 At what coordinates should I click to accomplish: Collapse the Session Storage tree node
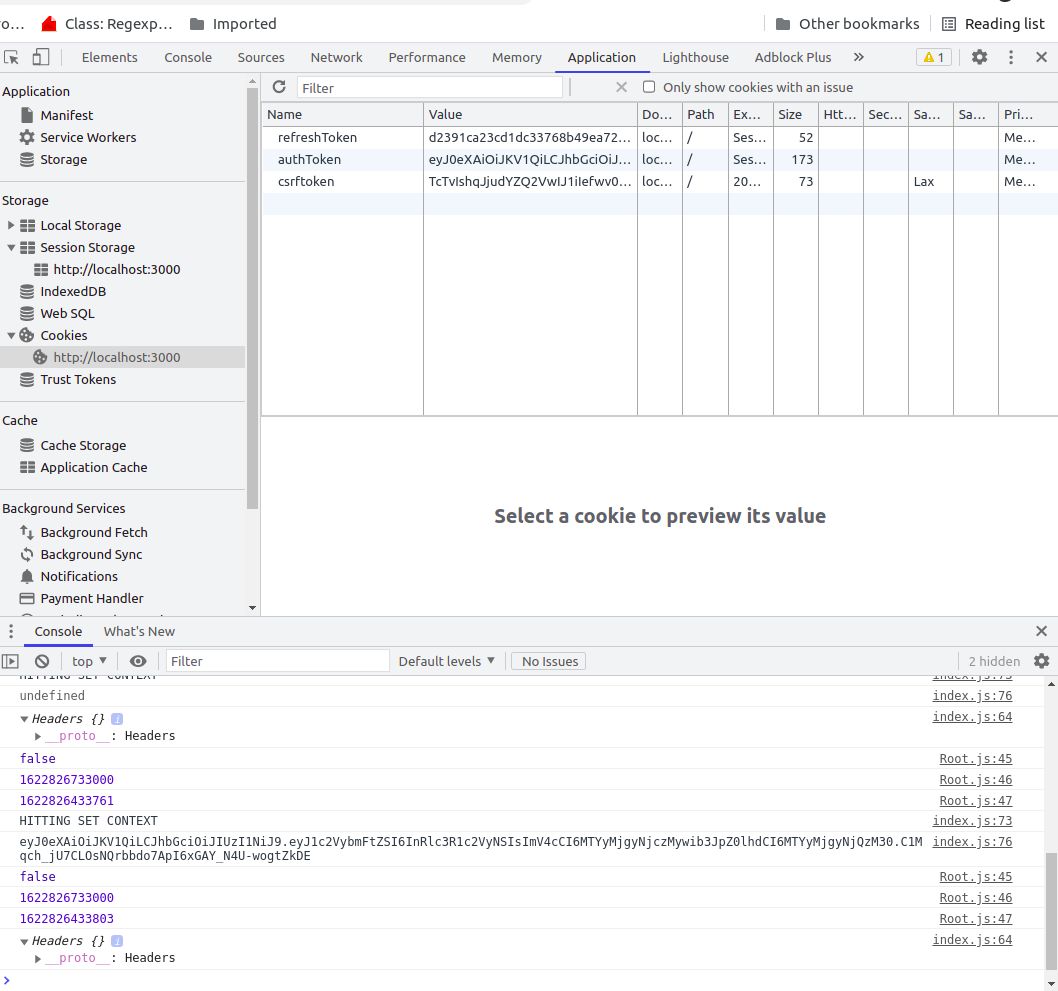pyautogui.click(x=11, y=248)
